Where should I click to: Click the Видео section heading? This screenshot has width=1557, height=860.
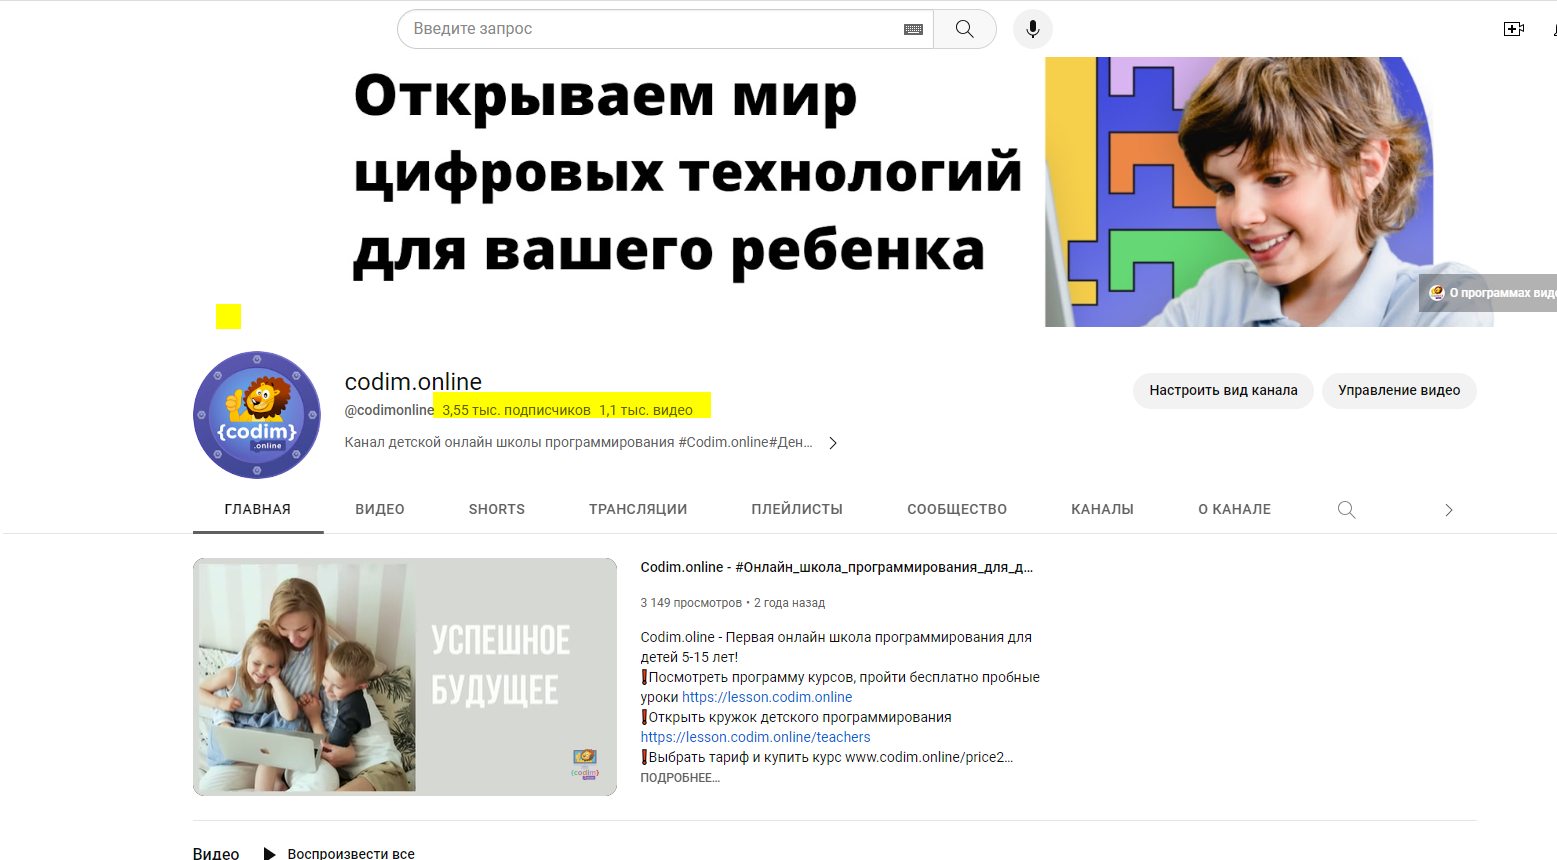pyautogui.click(x=216, y=853)
